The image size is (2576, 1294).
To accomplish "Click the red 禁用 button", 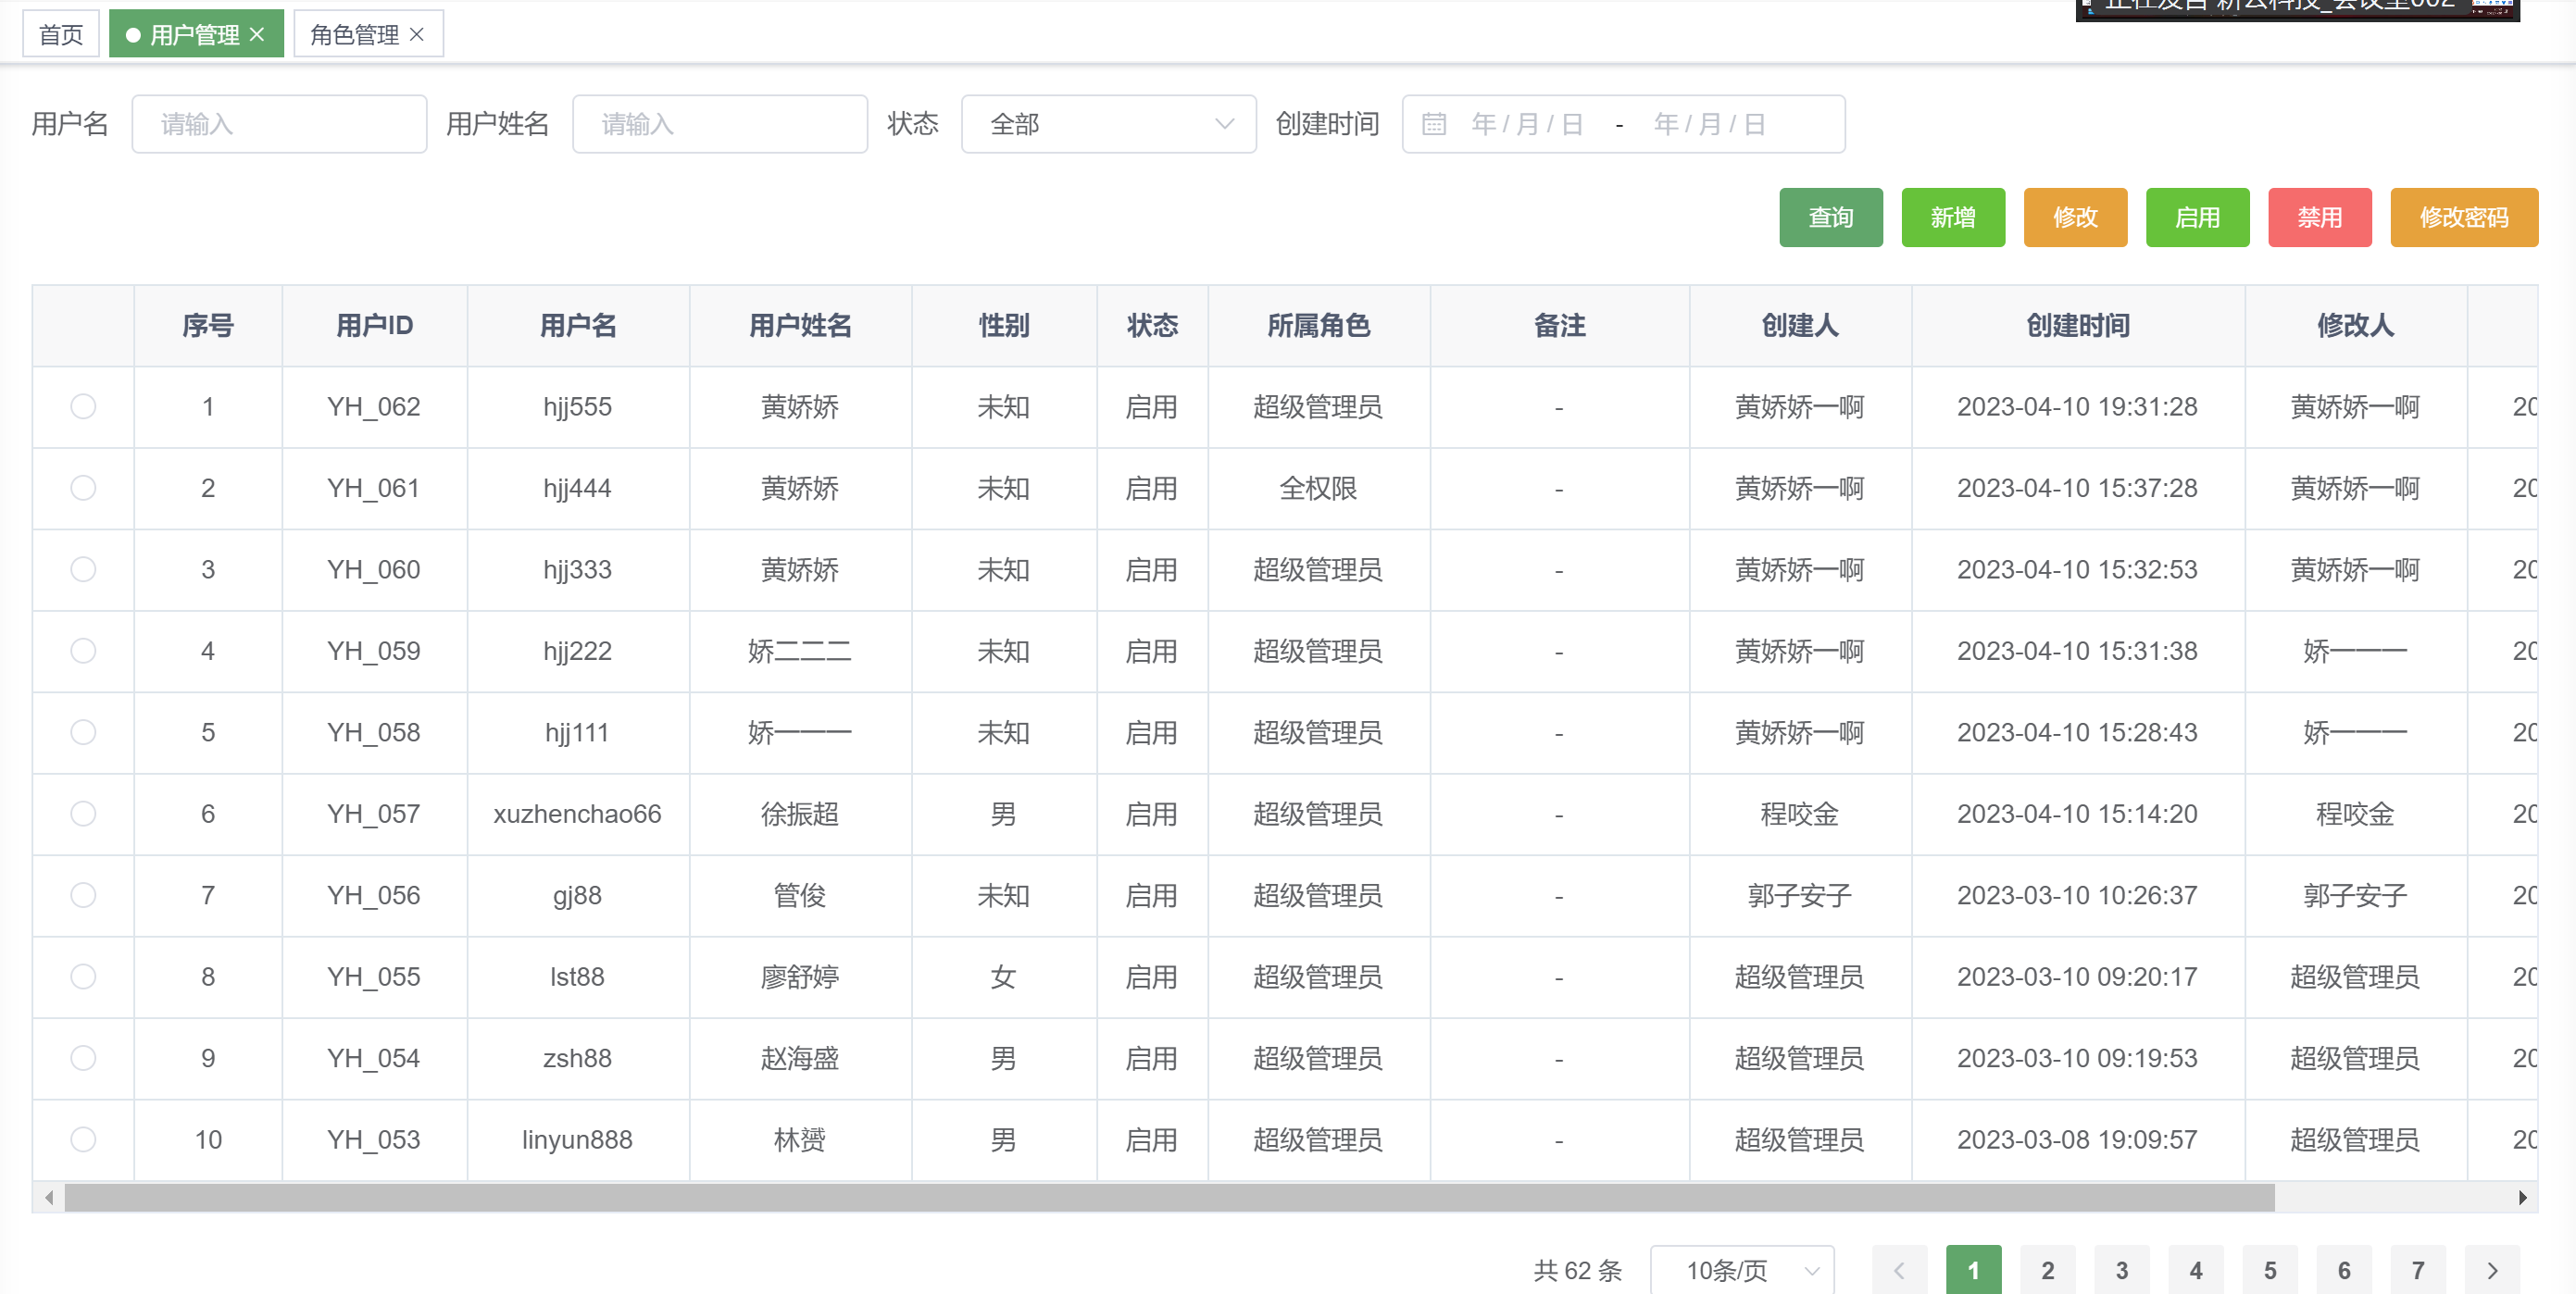I will (2320, 217).
